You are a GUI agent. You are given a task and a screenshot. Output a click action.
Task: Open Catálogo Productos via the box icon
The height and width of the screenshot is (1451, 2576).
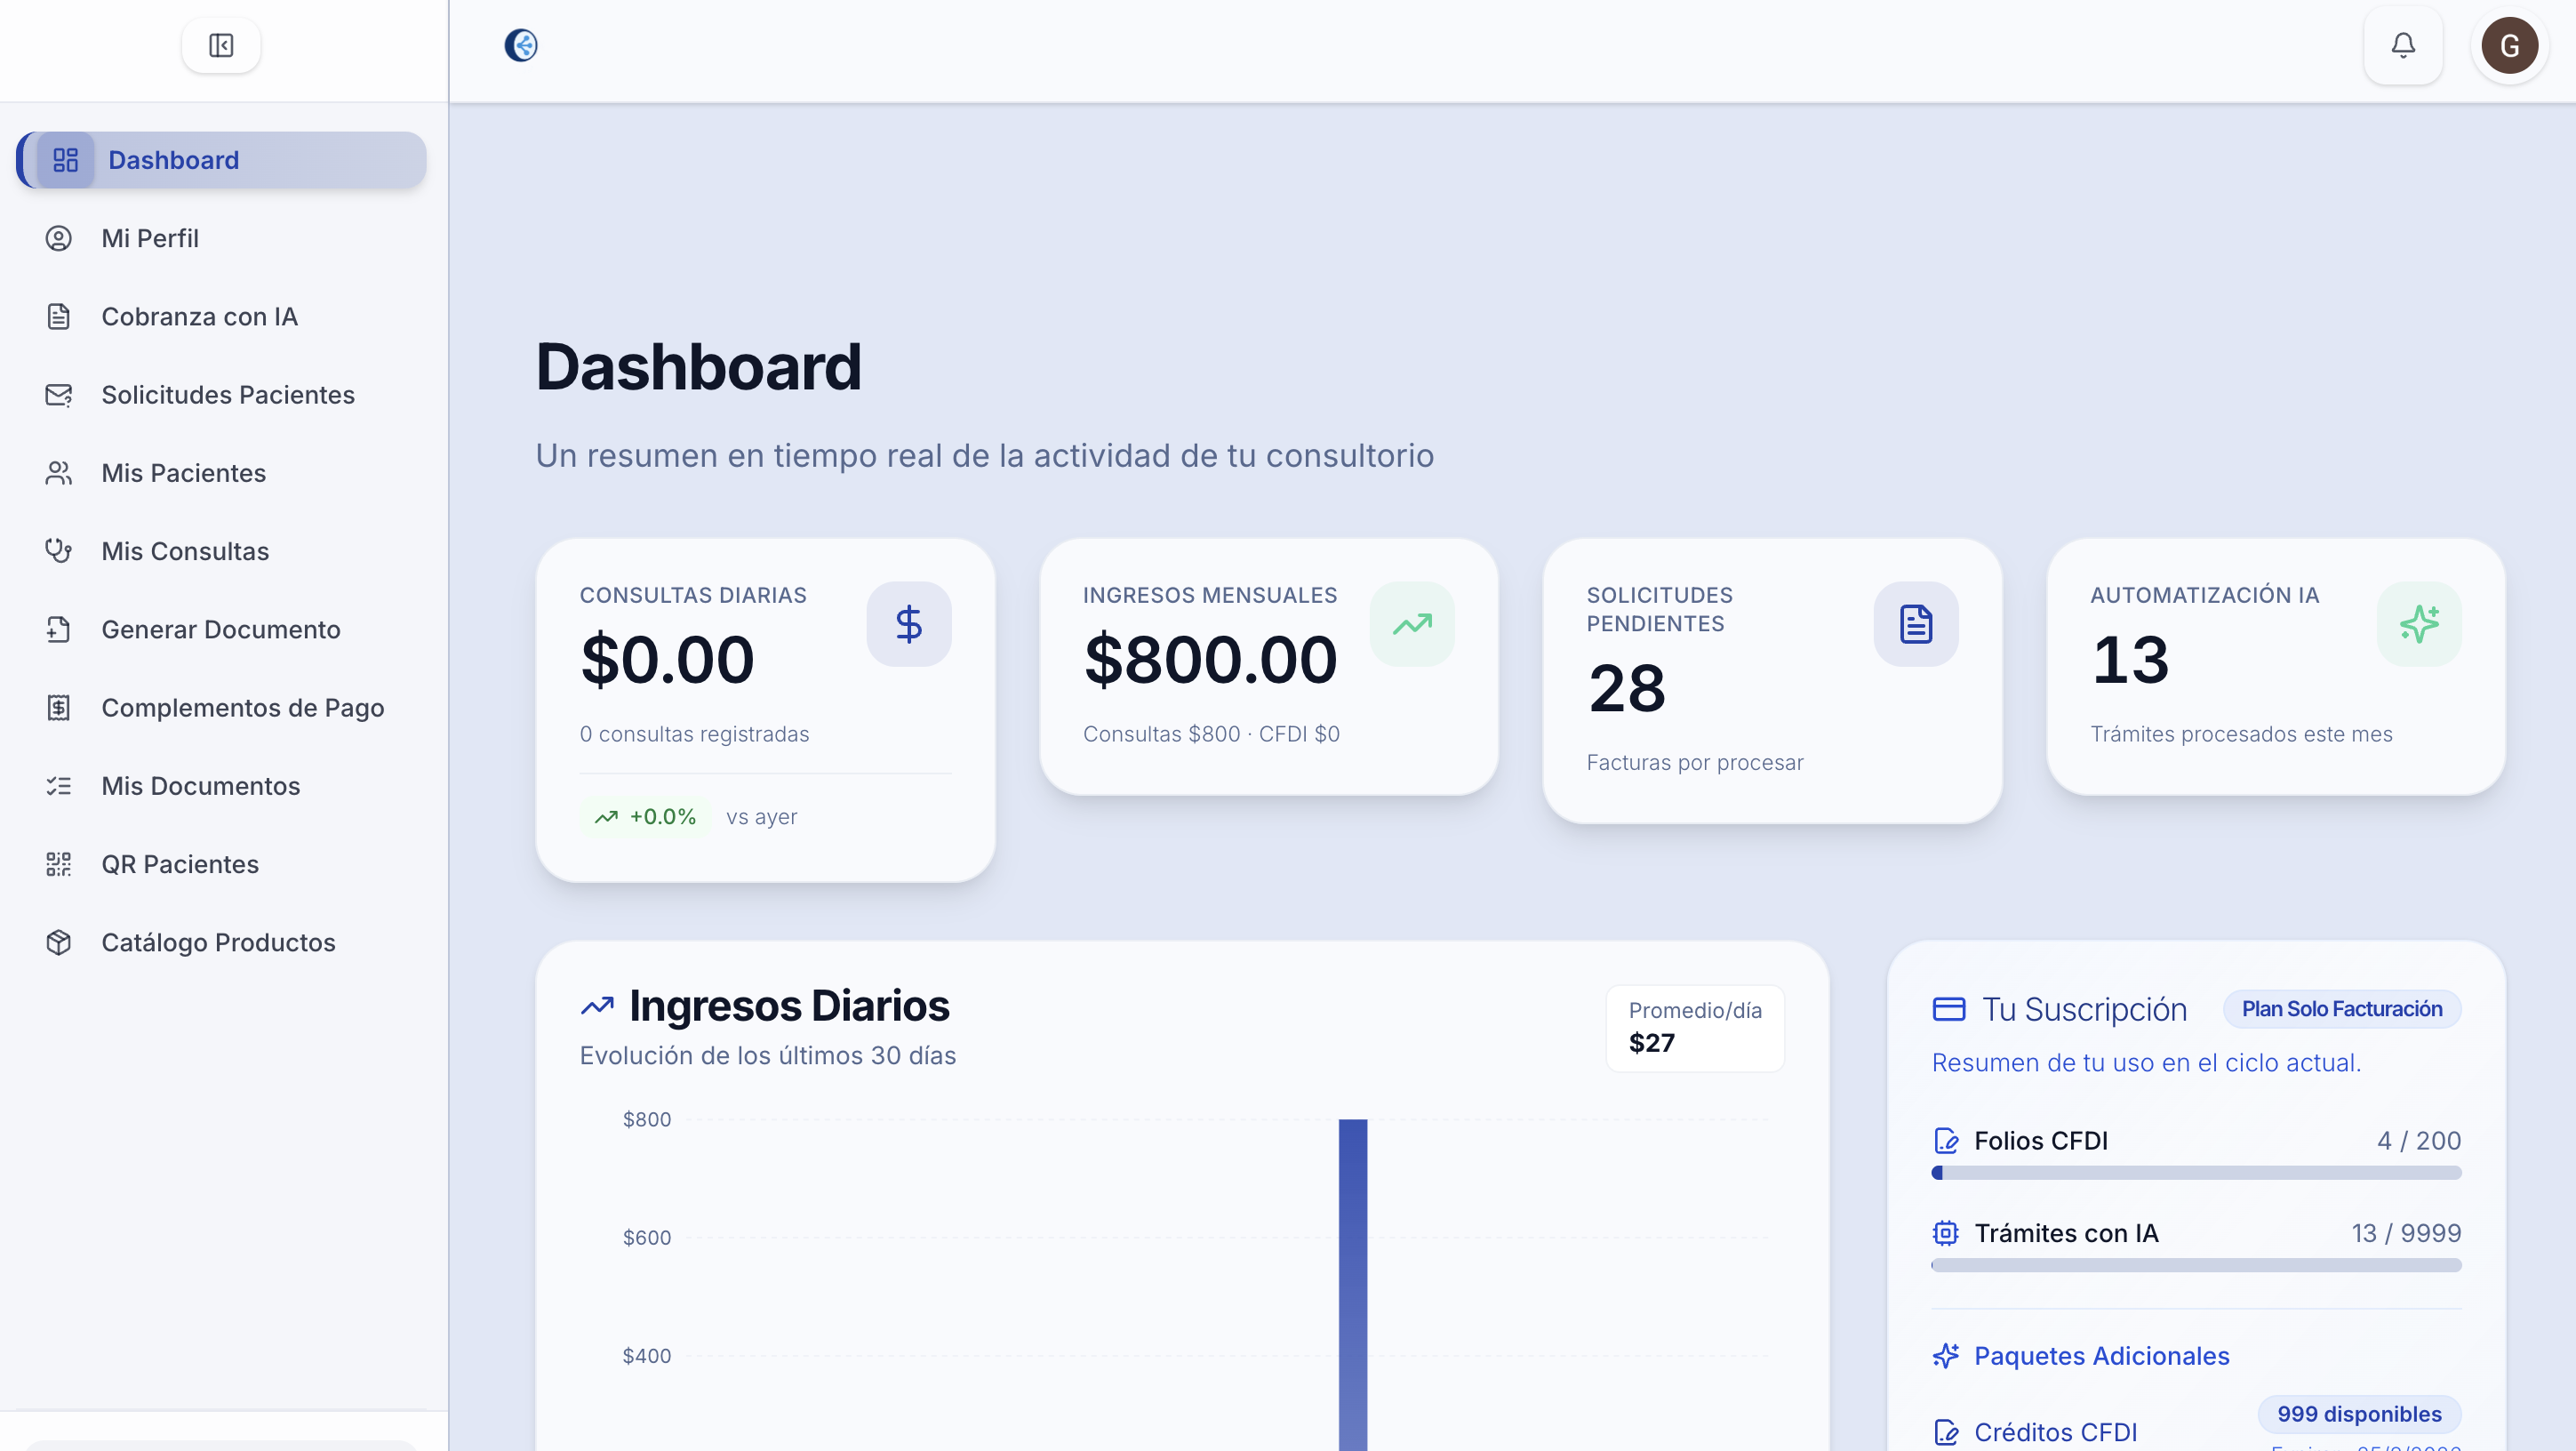(x=57, y=942)
